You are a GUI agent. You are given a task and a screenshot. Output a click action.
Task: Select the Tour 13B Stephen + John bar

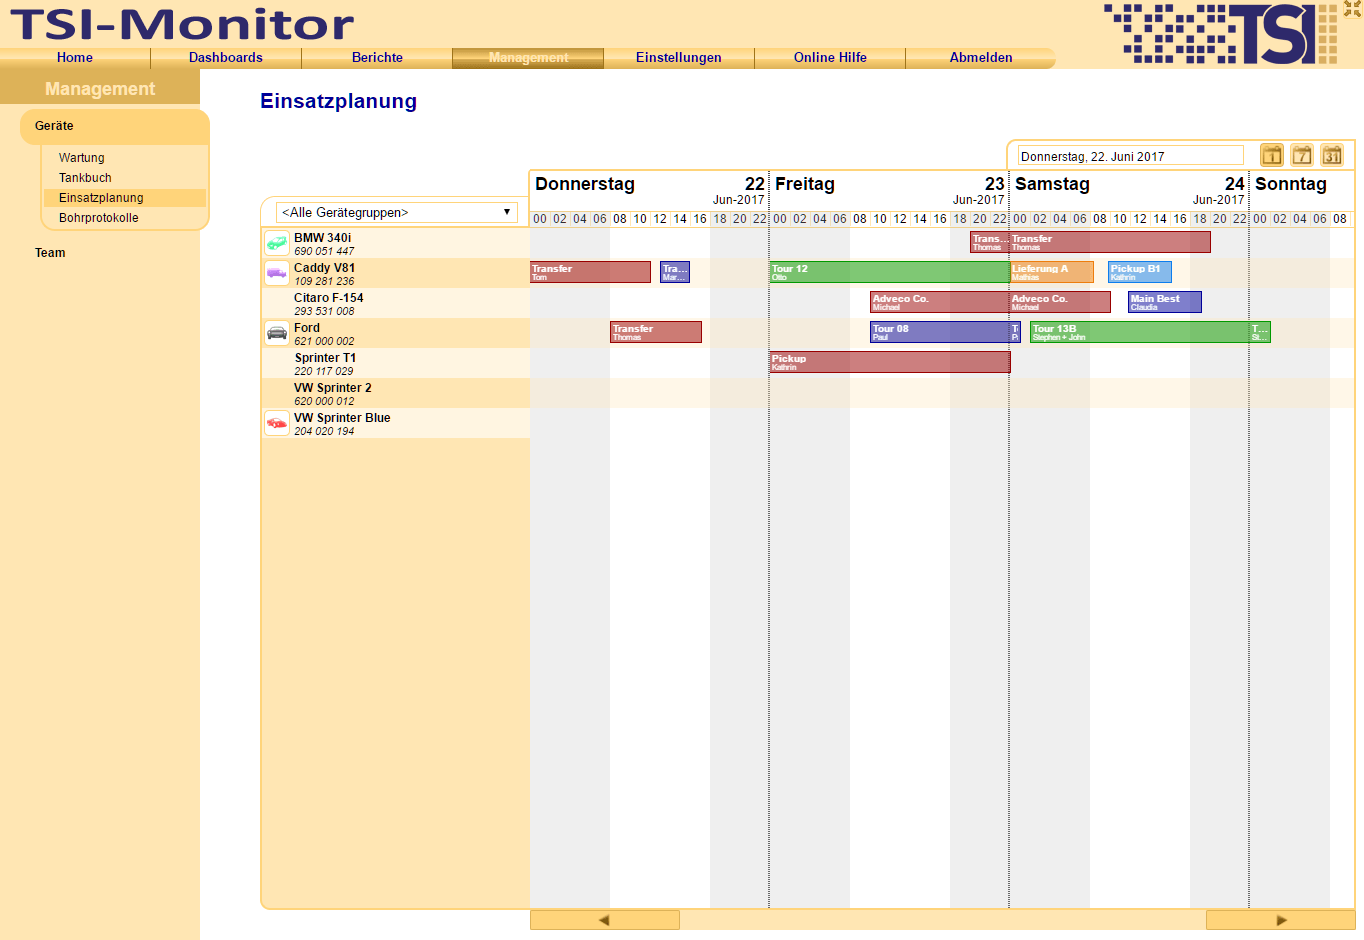pyautogui.click(x=1140, y=332)
